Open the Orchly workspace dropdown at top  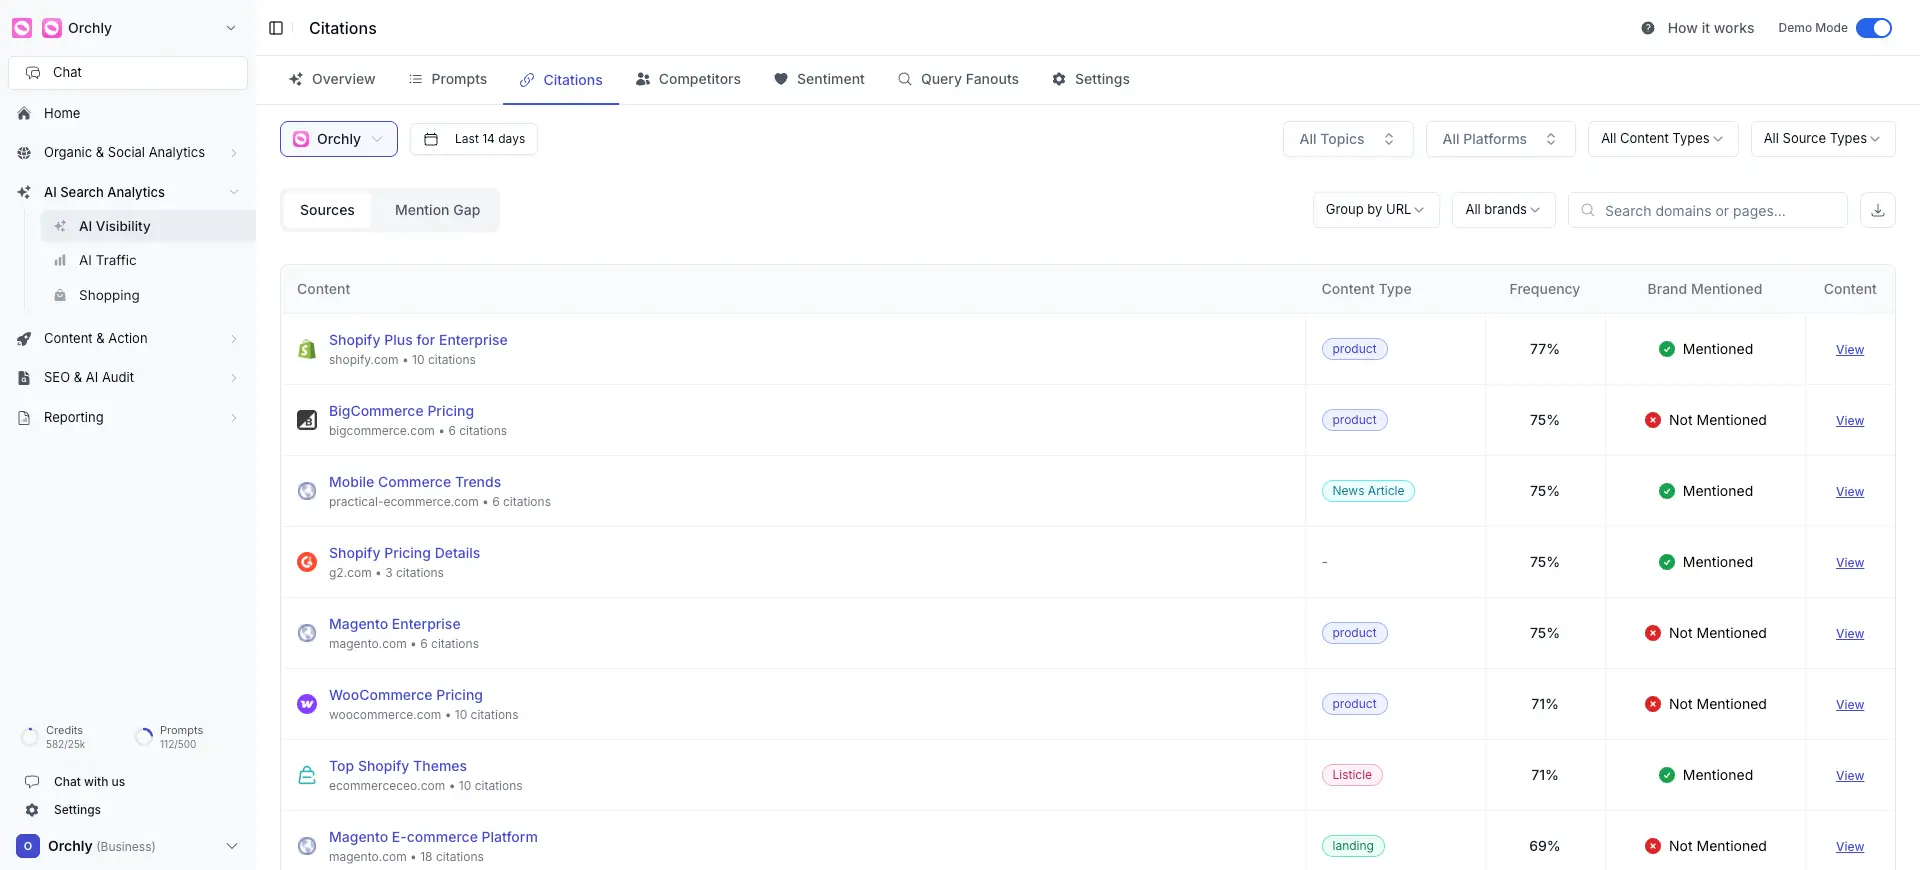128,28
